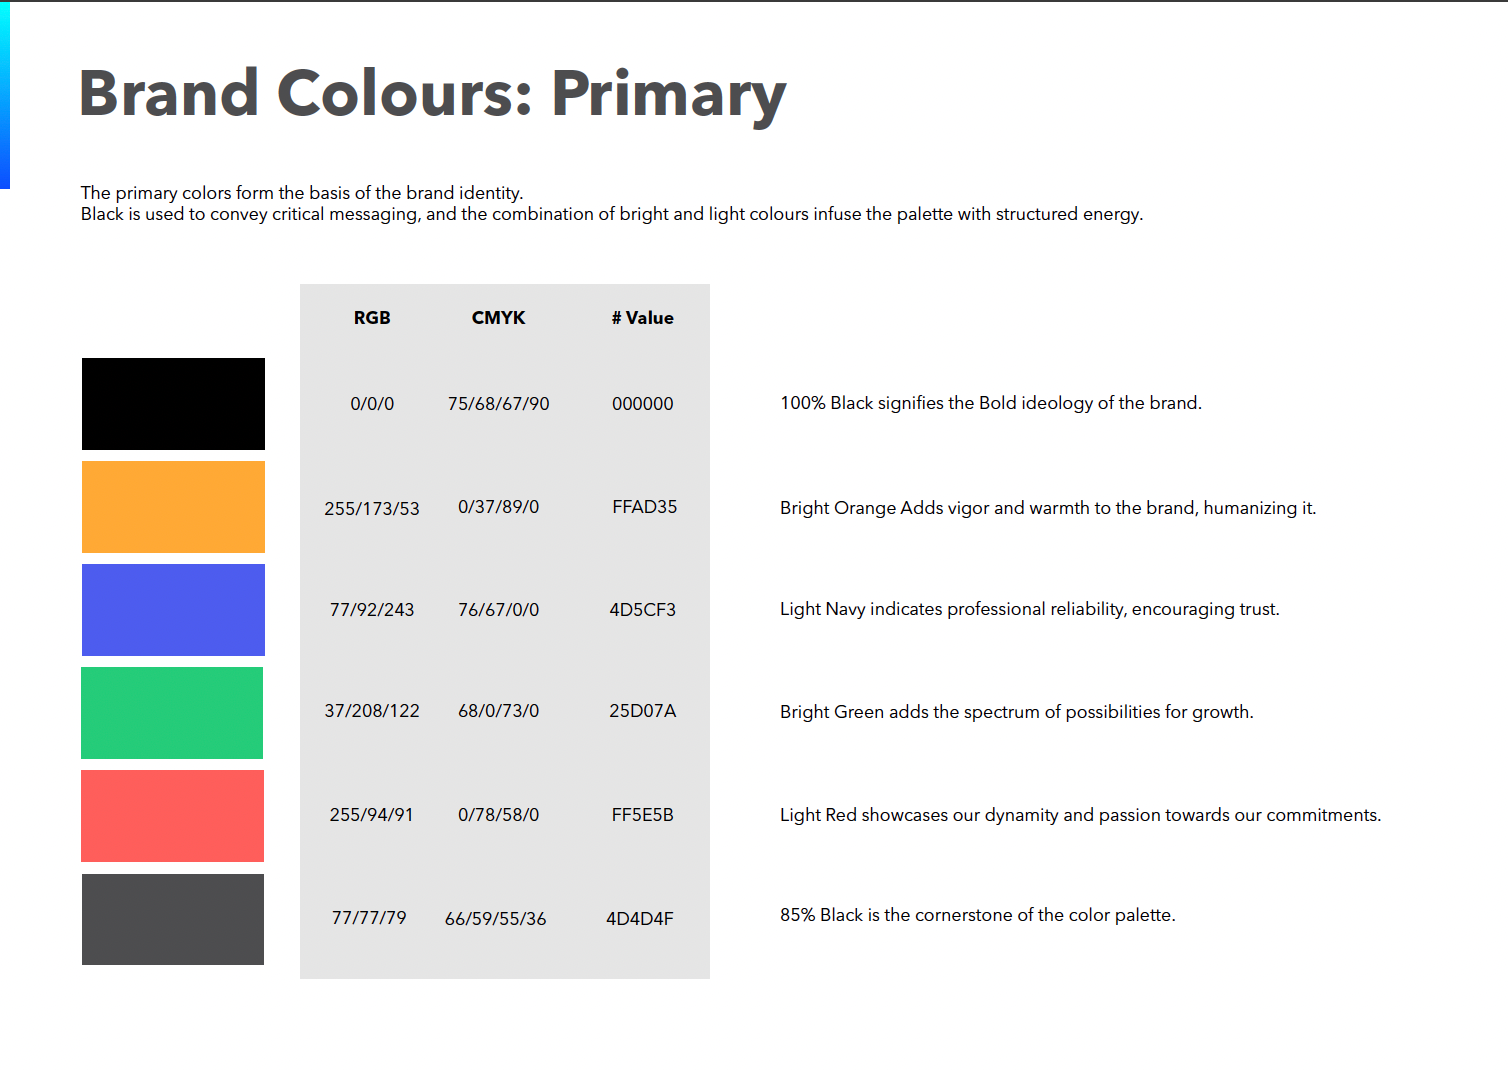This screenshot has height=1070, width=1508.
Task: Select the light red colour swatch
Action: pos(172,816)
